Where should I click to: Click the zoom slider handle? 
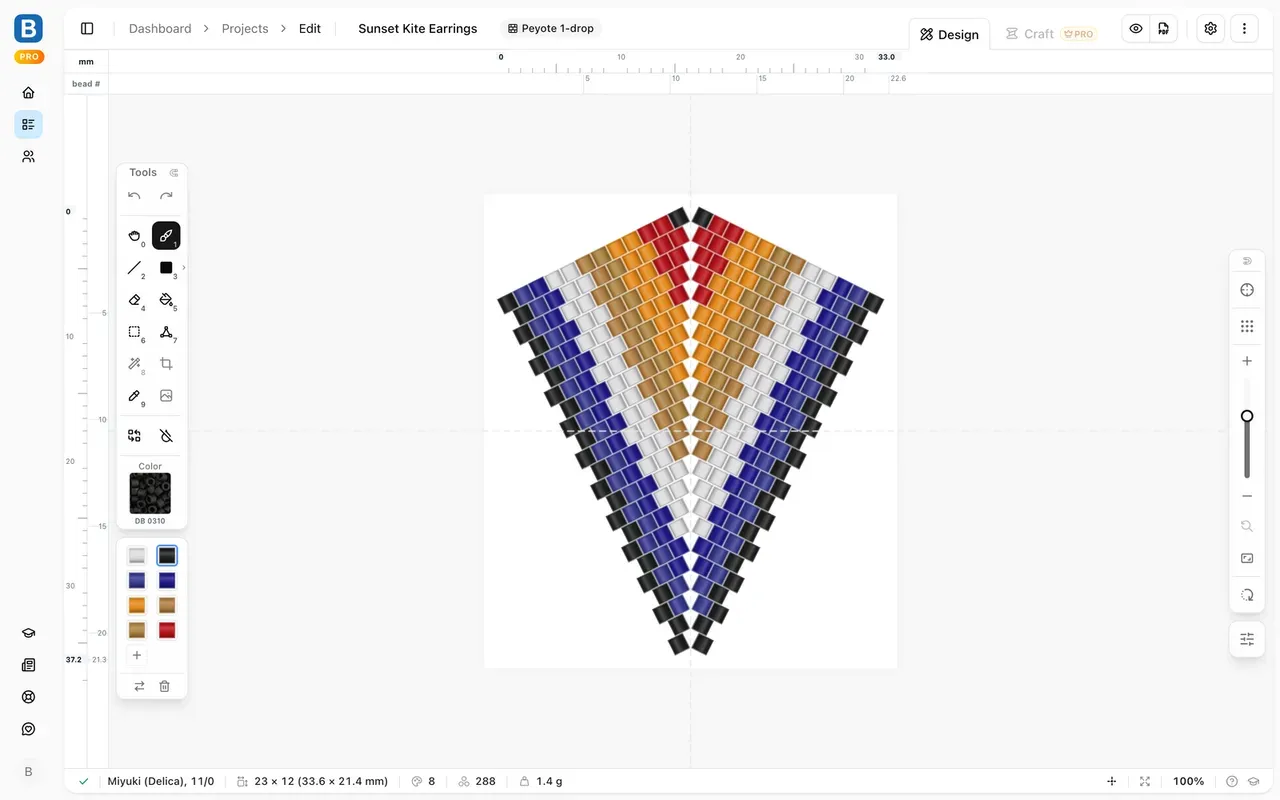(1247, 416)
